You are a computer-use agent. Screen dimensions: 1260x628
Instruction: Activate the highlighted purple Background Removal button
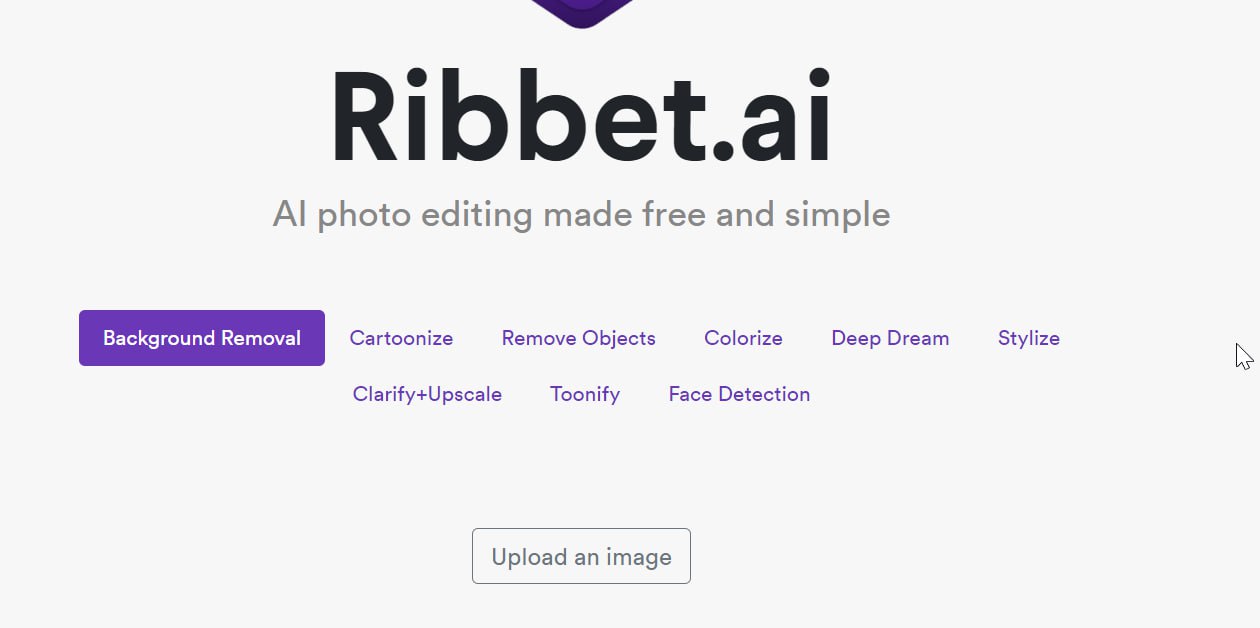click(202, 338)
